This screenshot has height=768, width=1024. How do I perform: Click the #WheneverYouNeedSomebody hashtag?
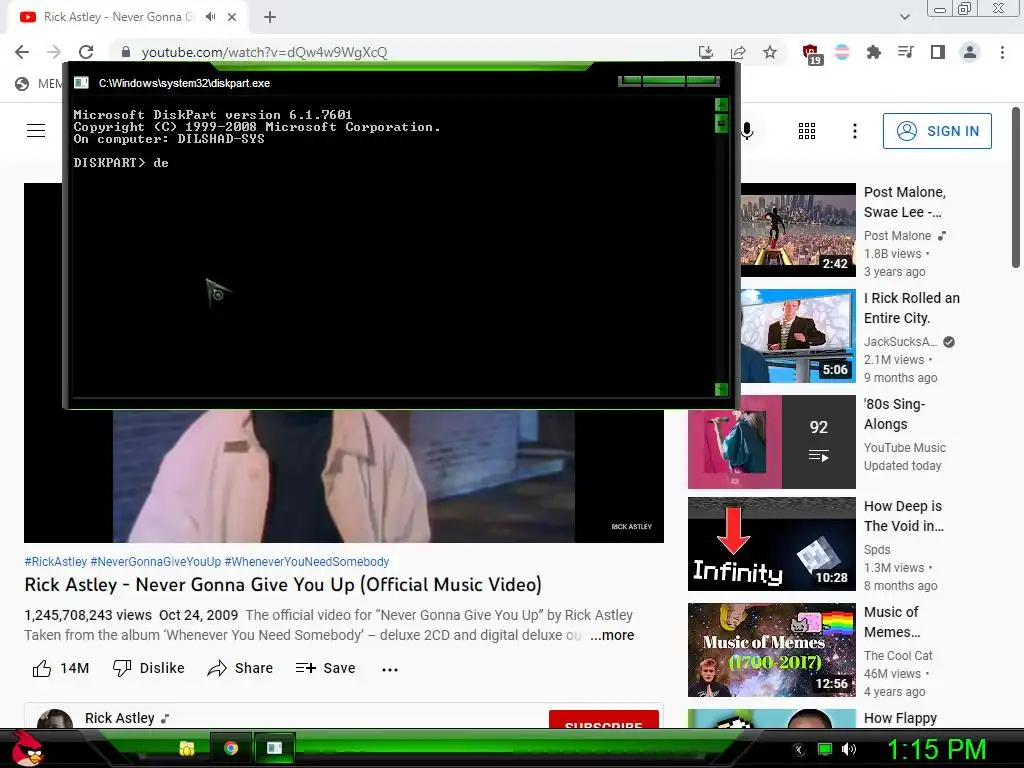[x=307, y=562]
